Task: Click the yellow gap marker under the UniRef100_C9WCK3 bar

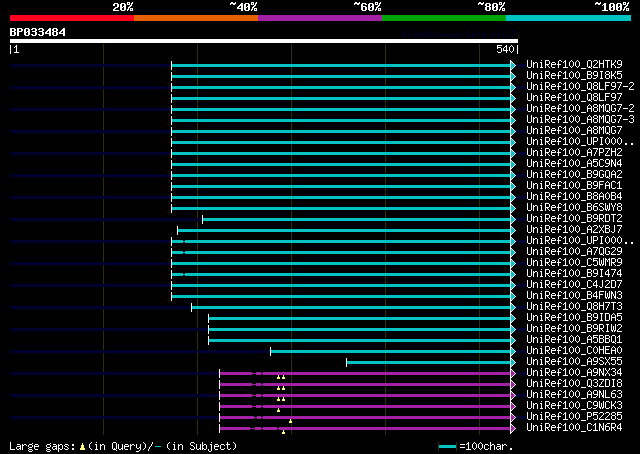Action: click(x=278, y=410)
